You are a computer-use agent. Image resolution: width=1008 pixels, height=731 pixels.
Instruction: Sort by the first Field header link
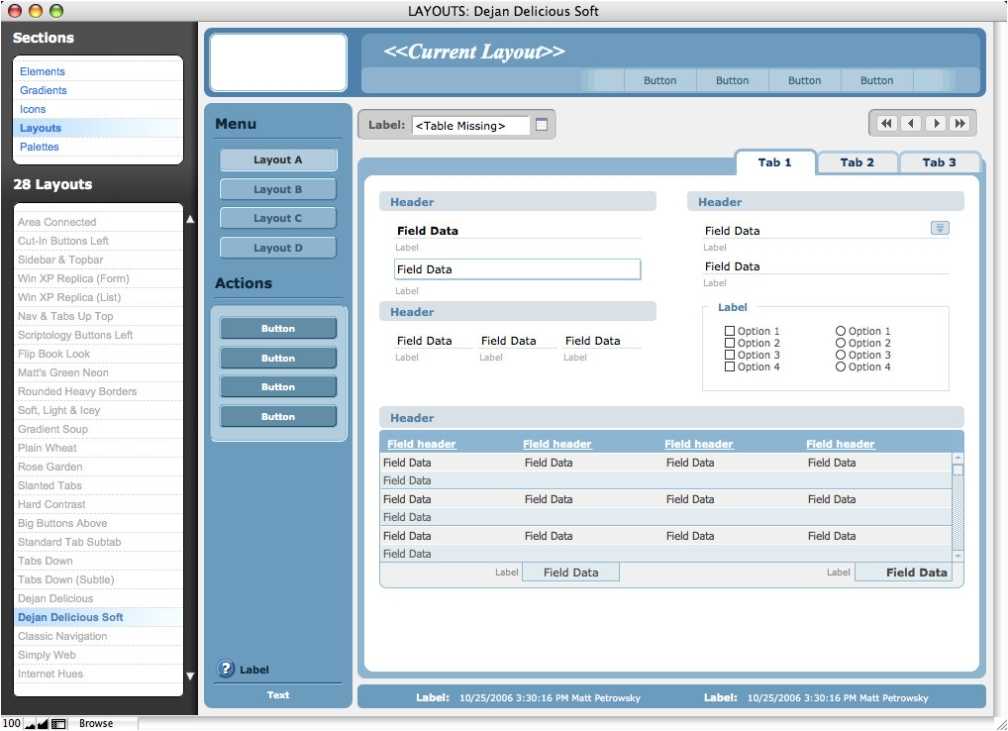click(x=421, y=444)
